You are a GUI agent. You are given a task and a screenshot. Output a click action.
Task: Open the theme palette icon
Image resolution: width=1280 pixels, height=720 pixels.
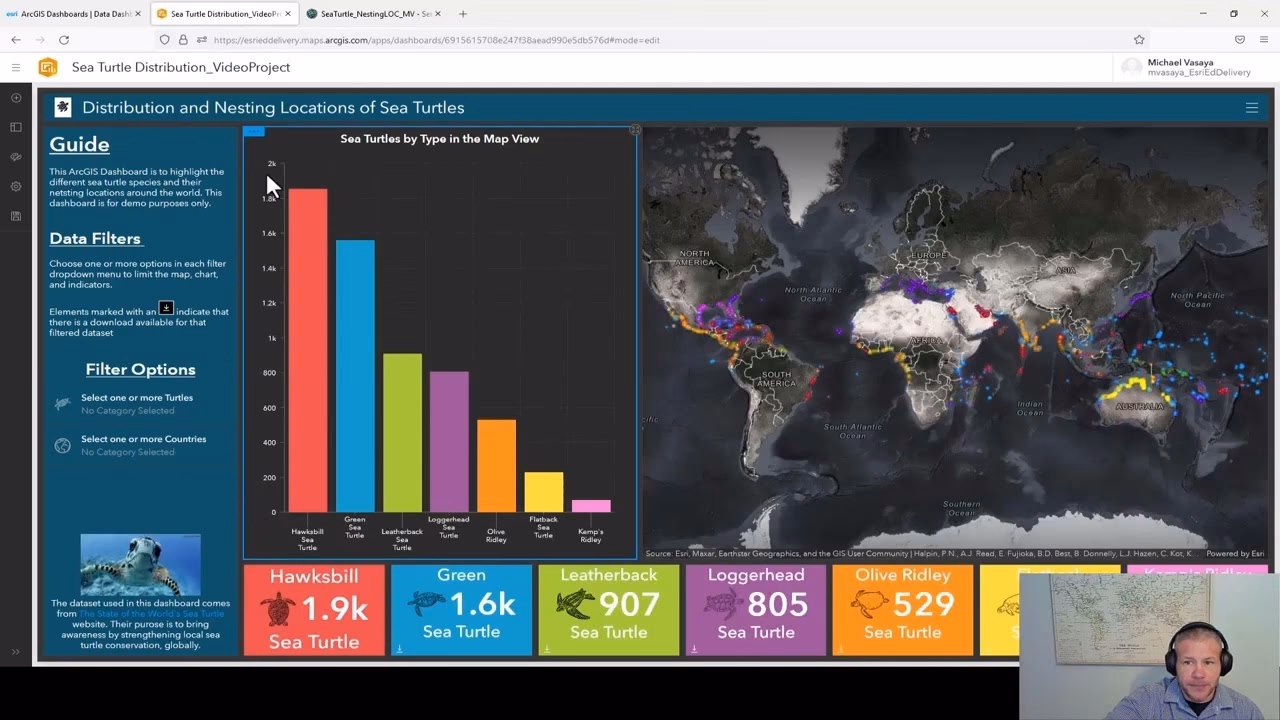tap(15, 157)
